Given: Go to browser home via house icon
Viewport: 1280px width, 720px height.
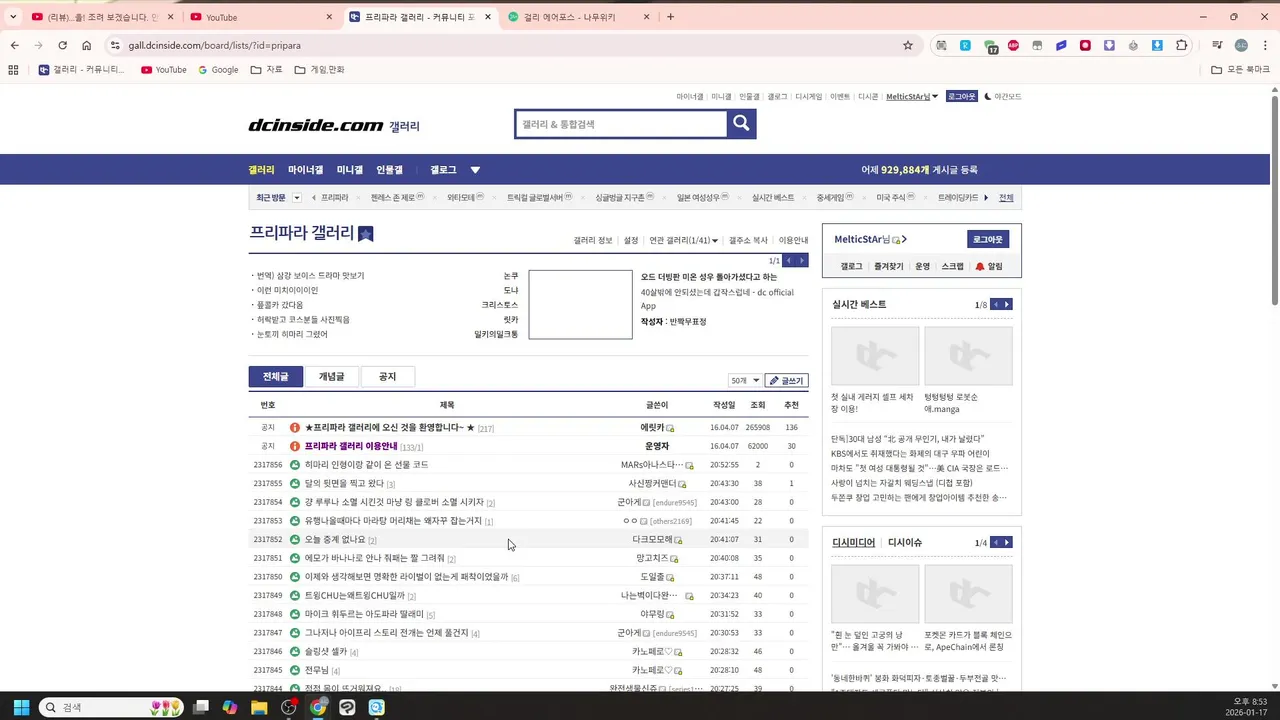Looking at the screenshot, I should click(86, 45).
